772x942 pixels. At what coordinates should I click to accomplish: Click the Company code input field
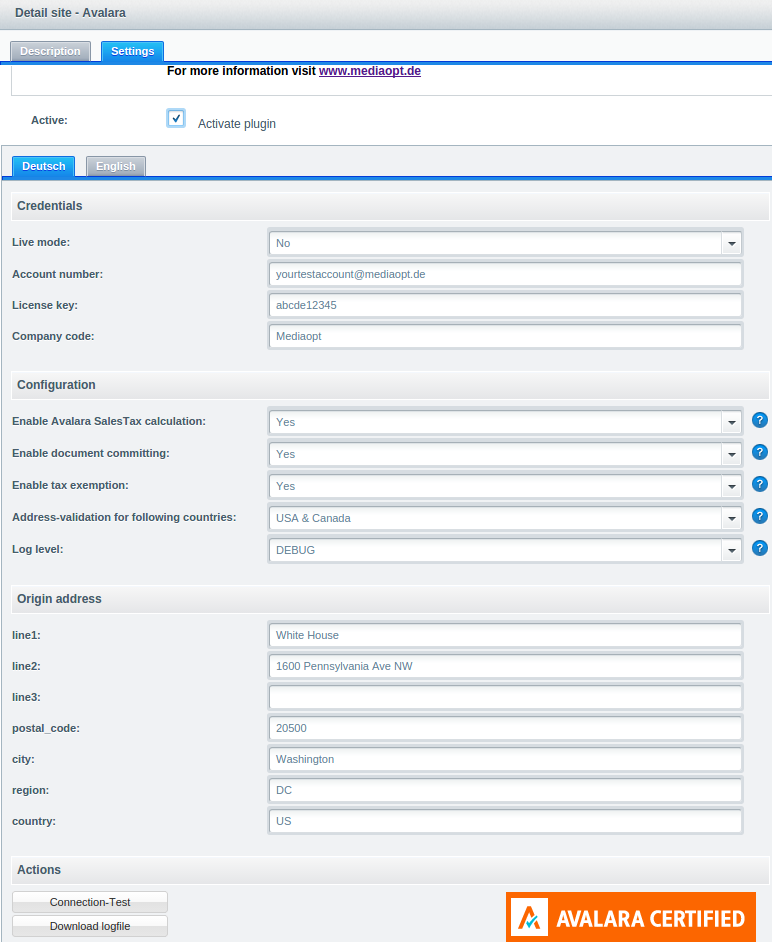(x=505, y=336)
